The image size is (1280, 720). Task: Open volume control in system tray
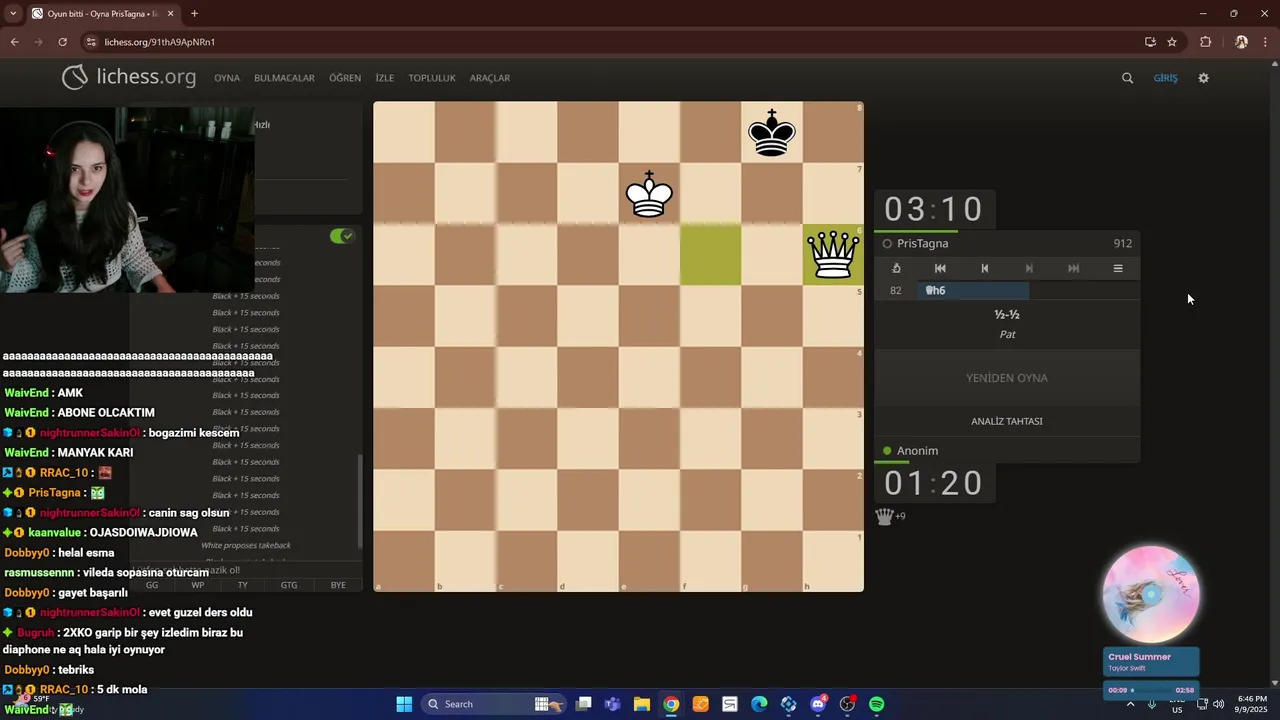tap(1218, 704)
